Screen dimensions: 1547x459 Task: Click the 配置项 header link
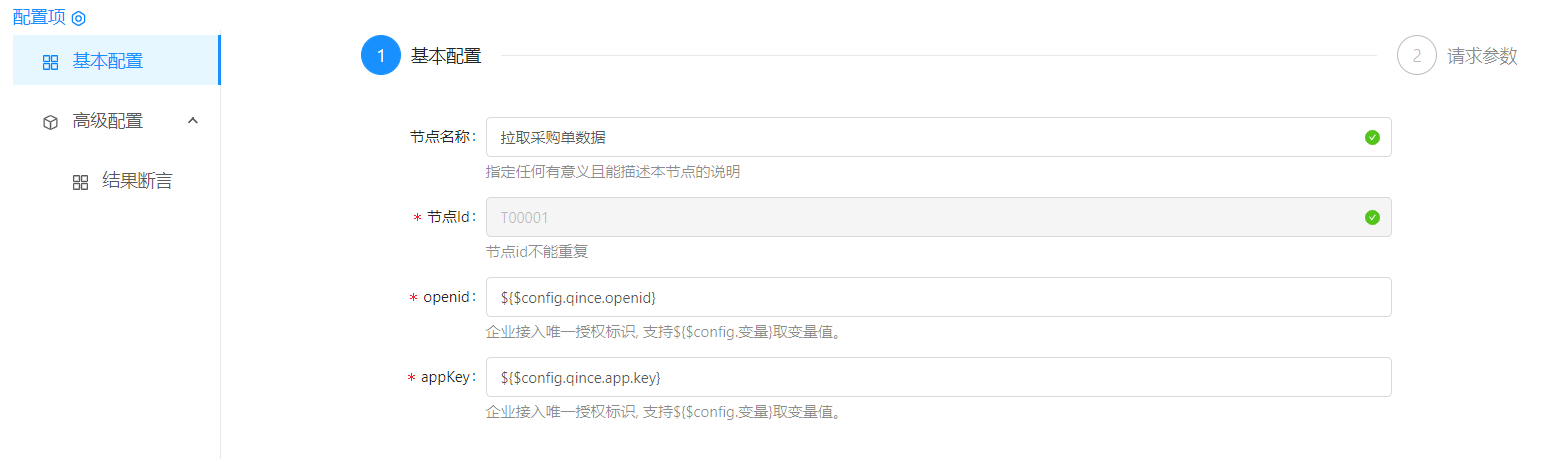(x=39, y=17)
